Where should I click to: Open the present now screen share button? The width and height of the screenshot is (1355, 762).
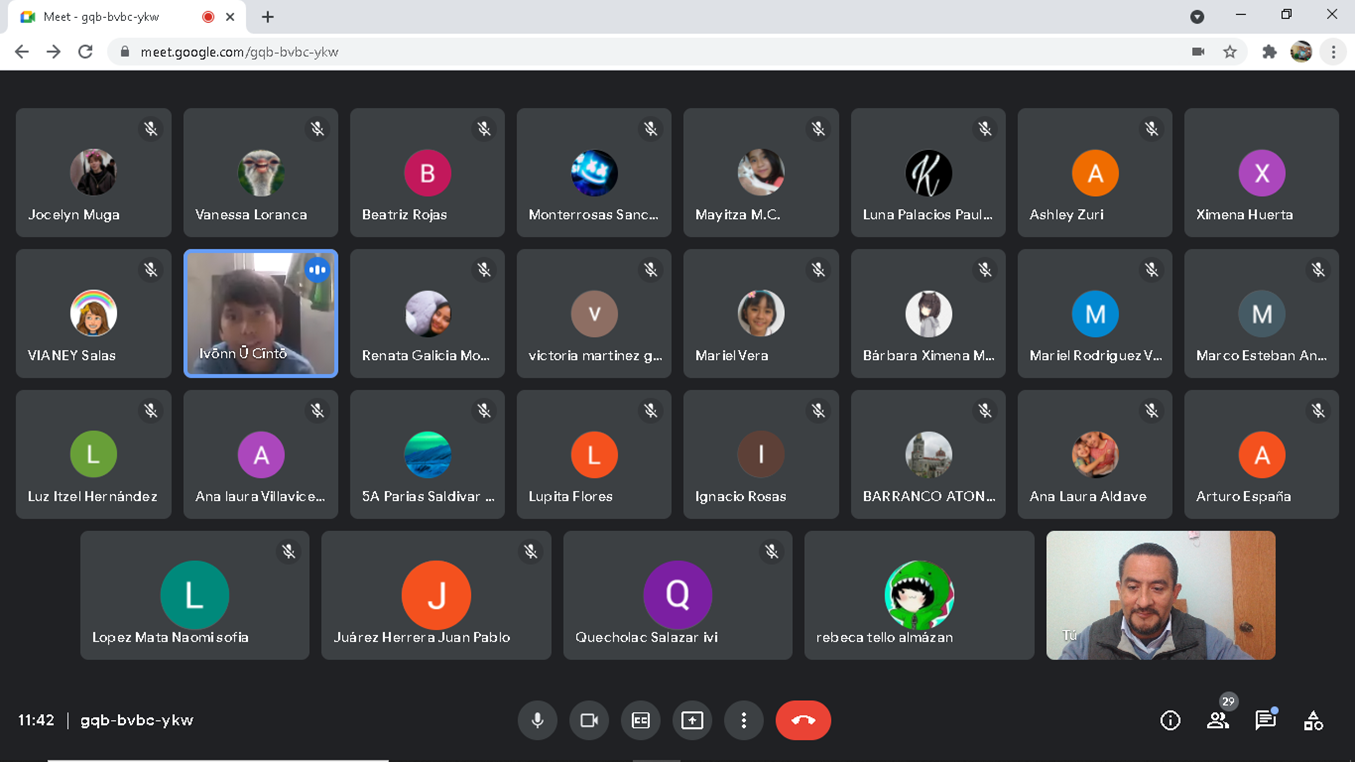[692, 720]
